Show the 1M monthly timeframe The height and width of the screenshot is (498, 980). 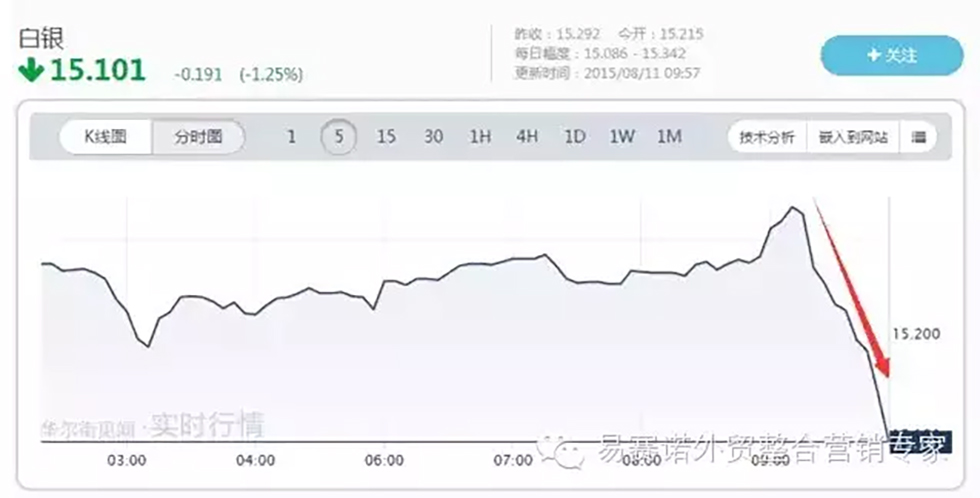pos(669,138)
